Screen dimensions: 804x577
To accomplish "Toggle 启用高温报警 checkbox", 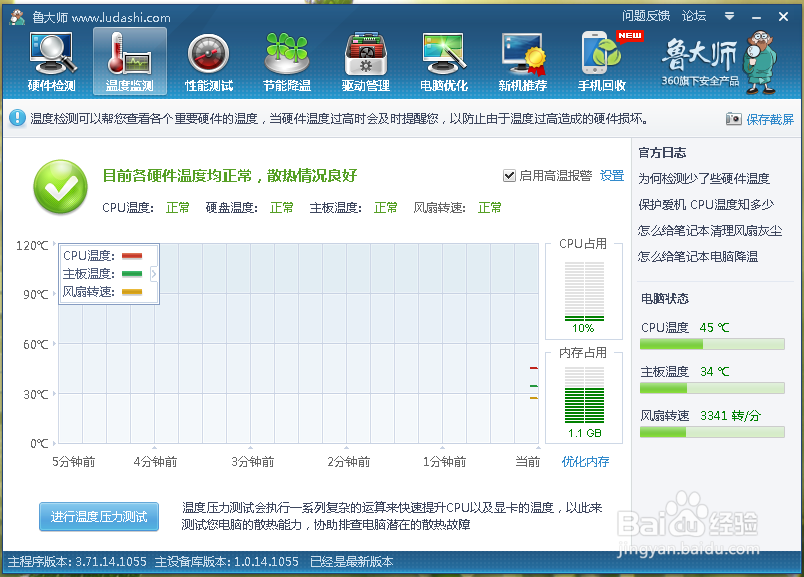I will 509,176.
